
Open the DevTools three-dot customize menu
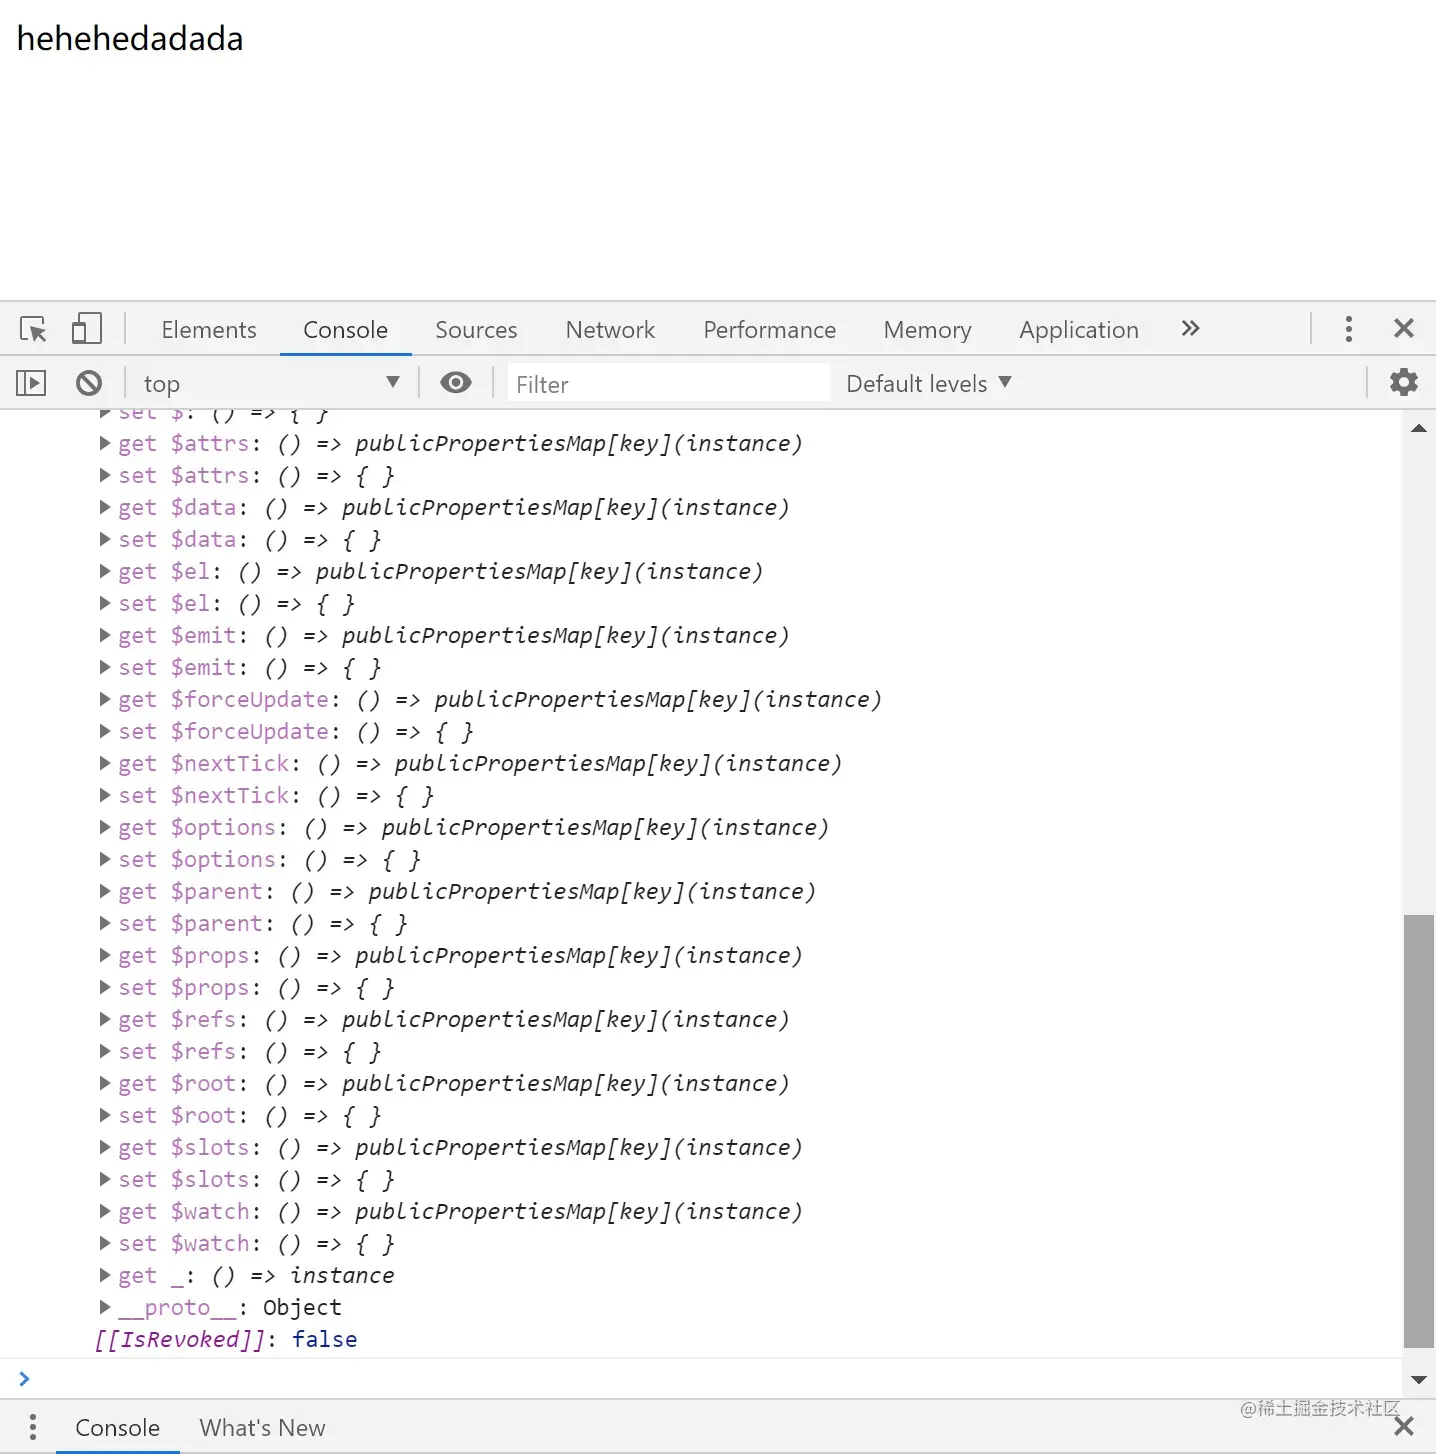coord(1349,329)
